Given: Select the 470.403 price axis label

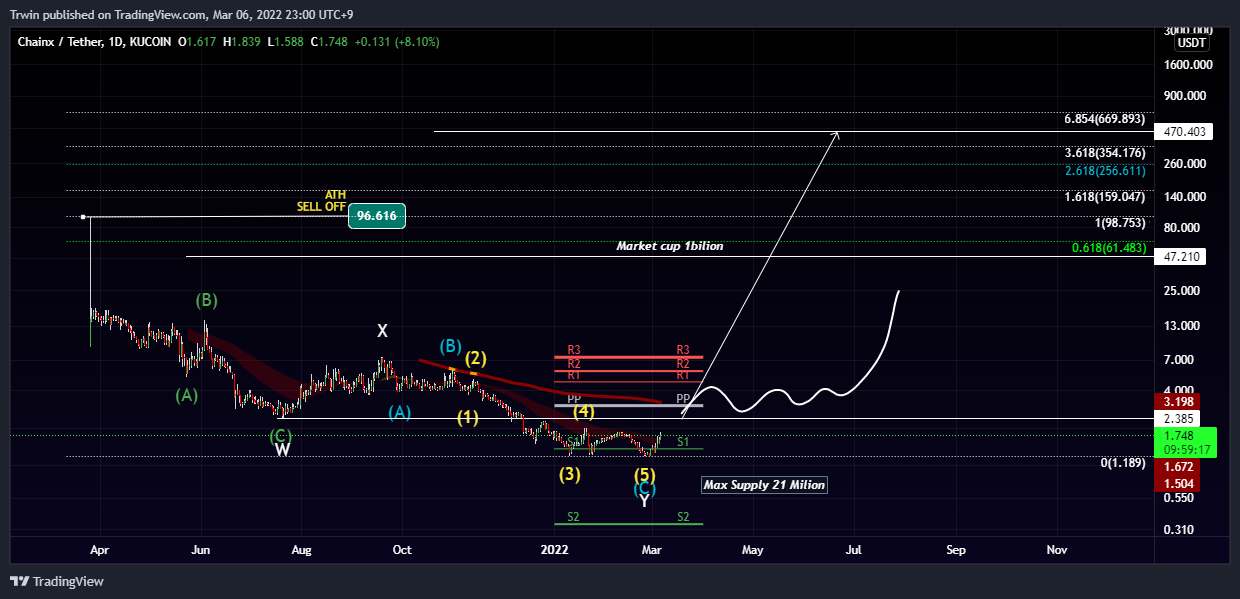Looking at the screenshot, I should point(1182,131).
